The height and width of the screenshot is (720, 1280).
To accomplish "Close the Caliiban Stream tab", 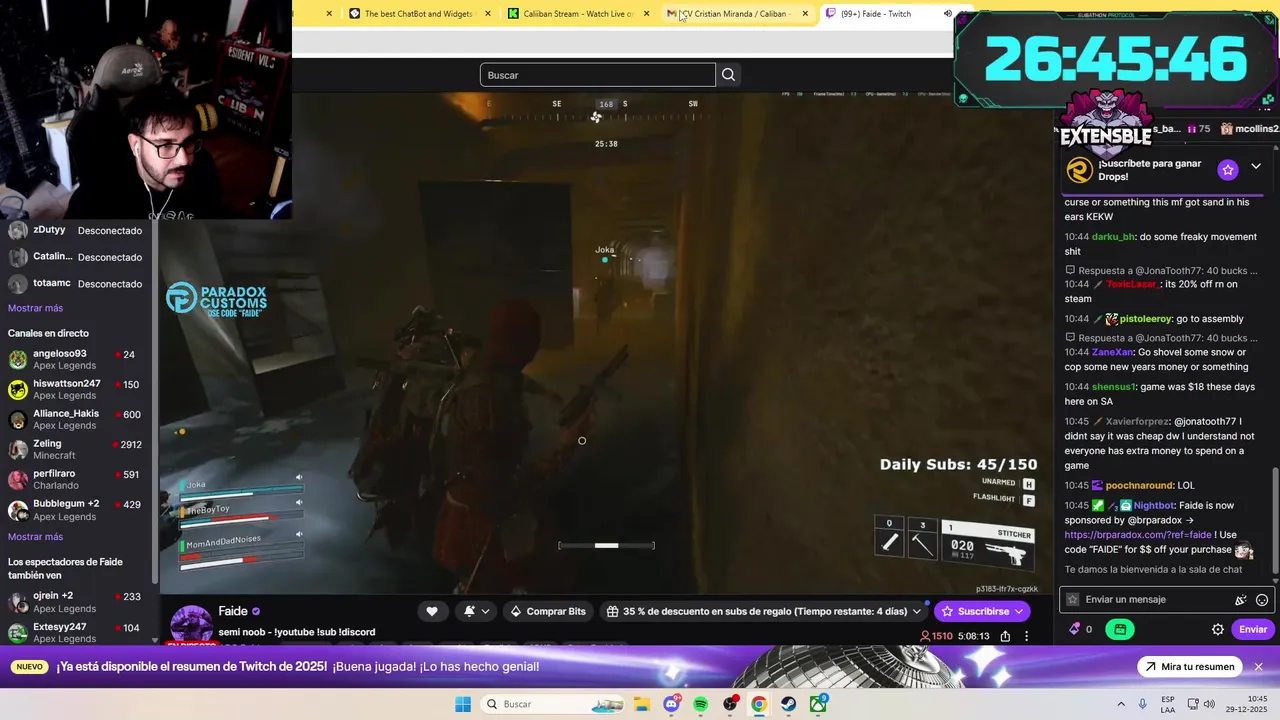I will click(646, 14).
